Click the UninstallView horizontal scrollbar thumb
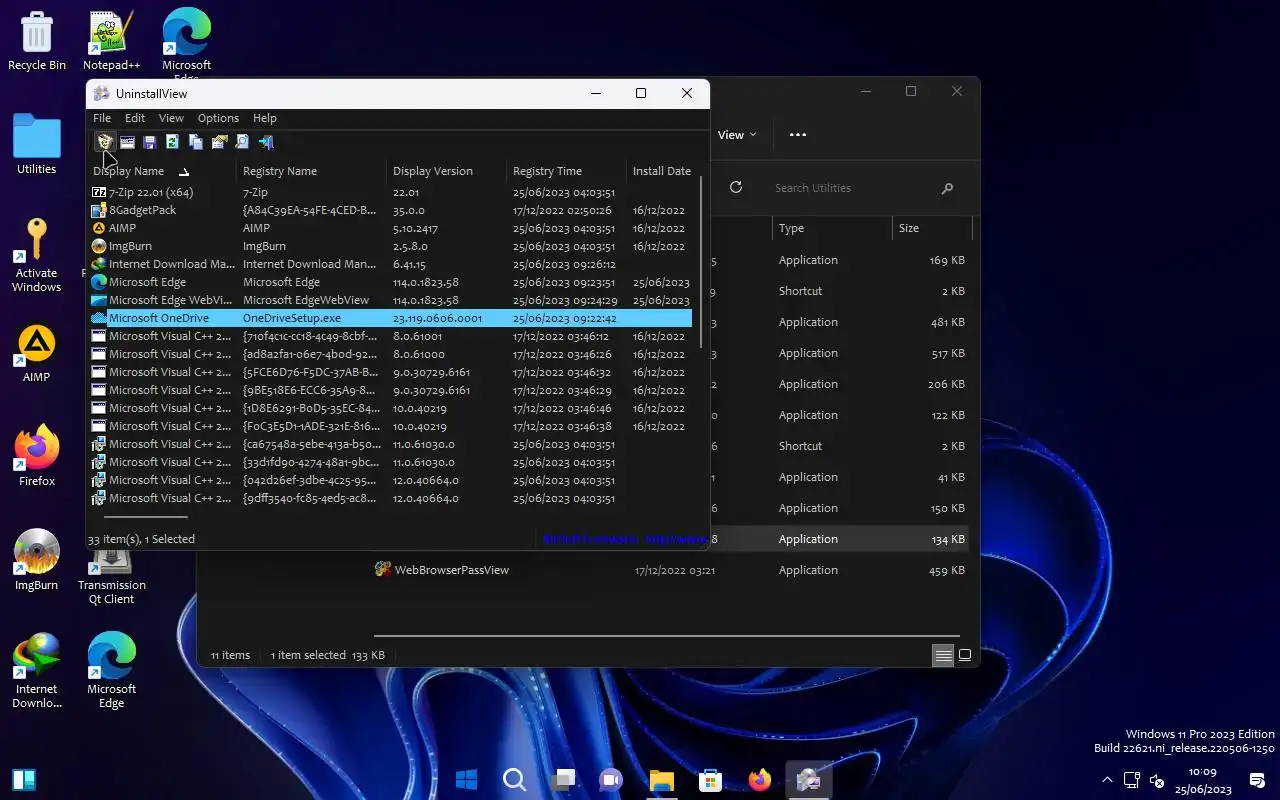This screenshot has width=1280, height=800. (146, 517)
